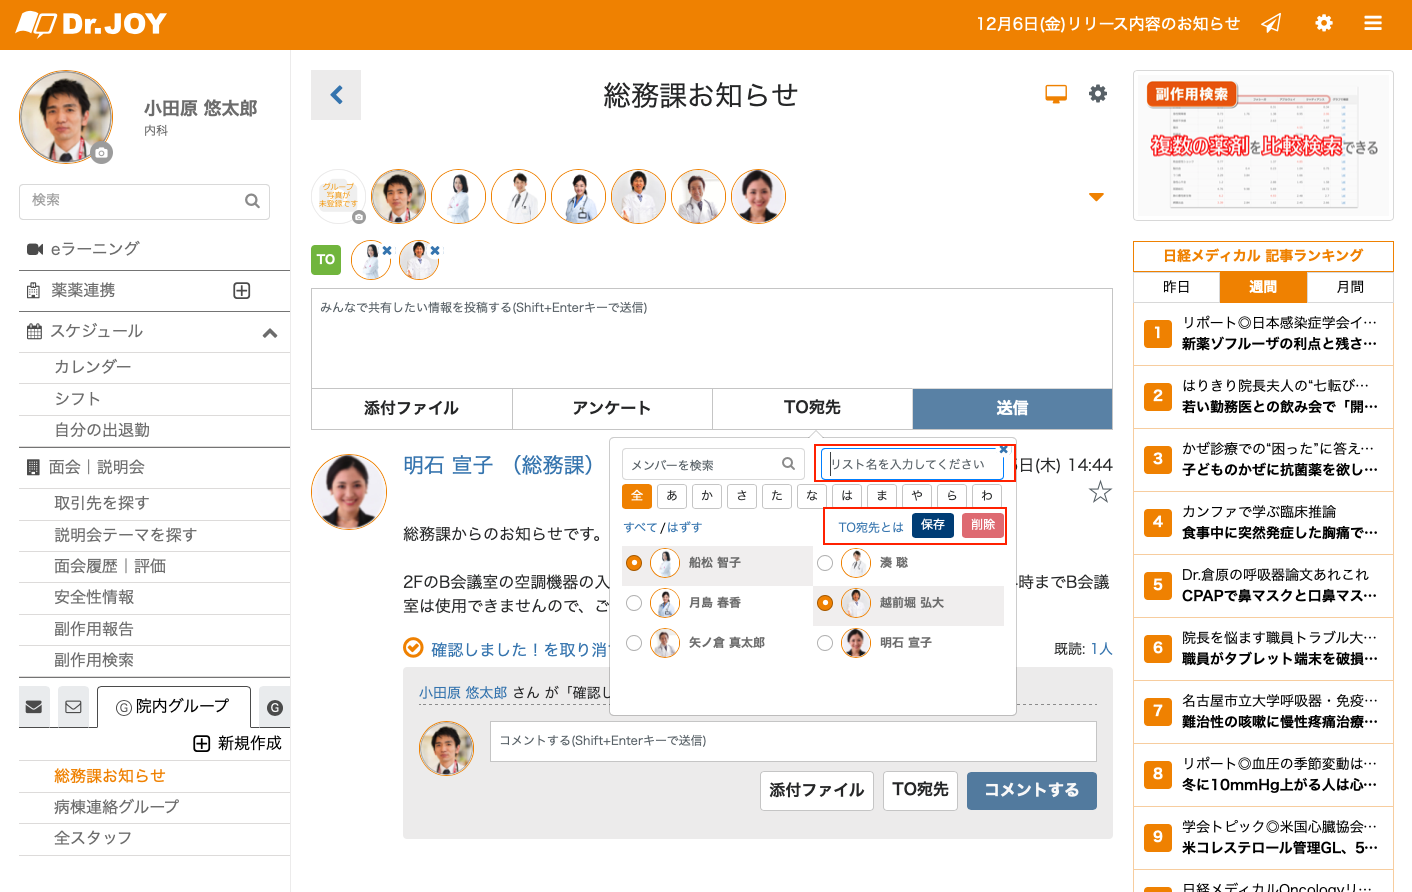
Task: Click the magnifier in member search
Action: coord(789,464)
